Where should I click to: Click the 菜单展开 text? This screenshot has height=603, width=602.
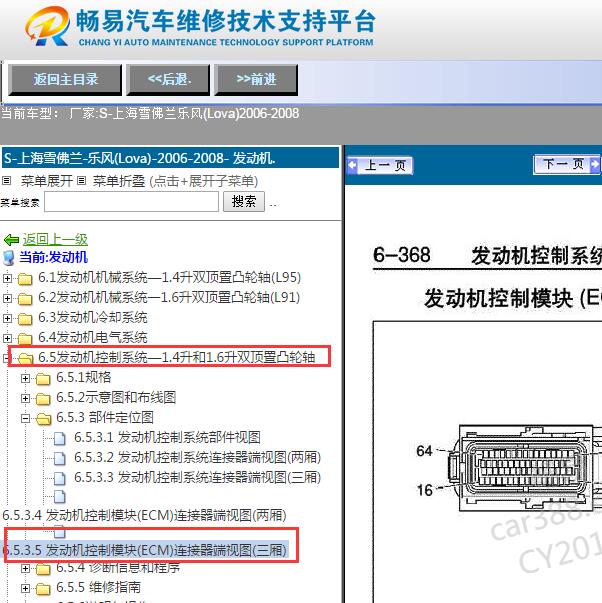(47, 181)
